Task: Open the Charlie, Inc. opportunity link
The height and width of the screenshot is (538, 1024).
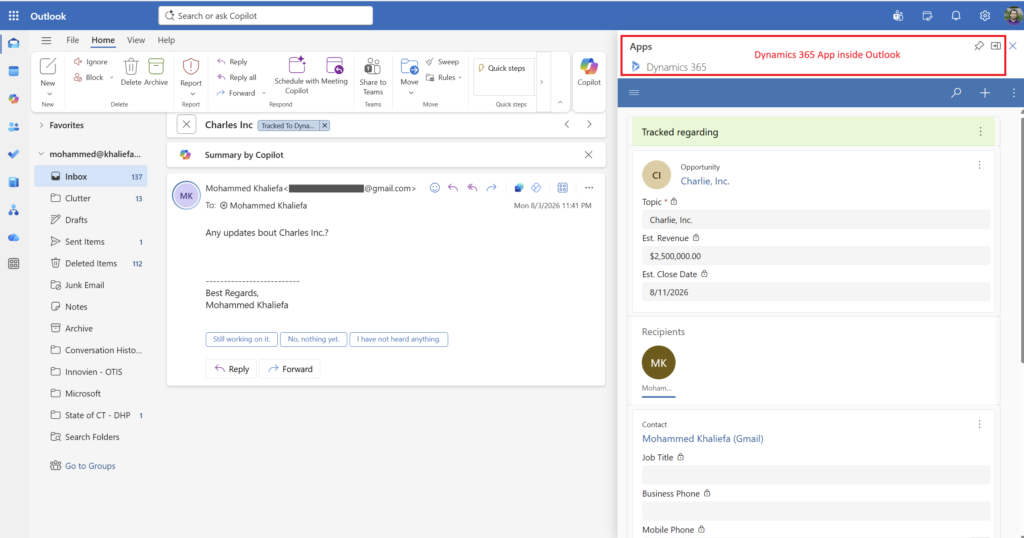Action: (705, 182)
